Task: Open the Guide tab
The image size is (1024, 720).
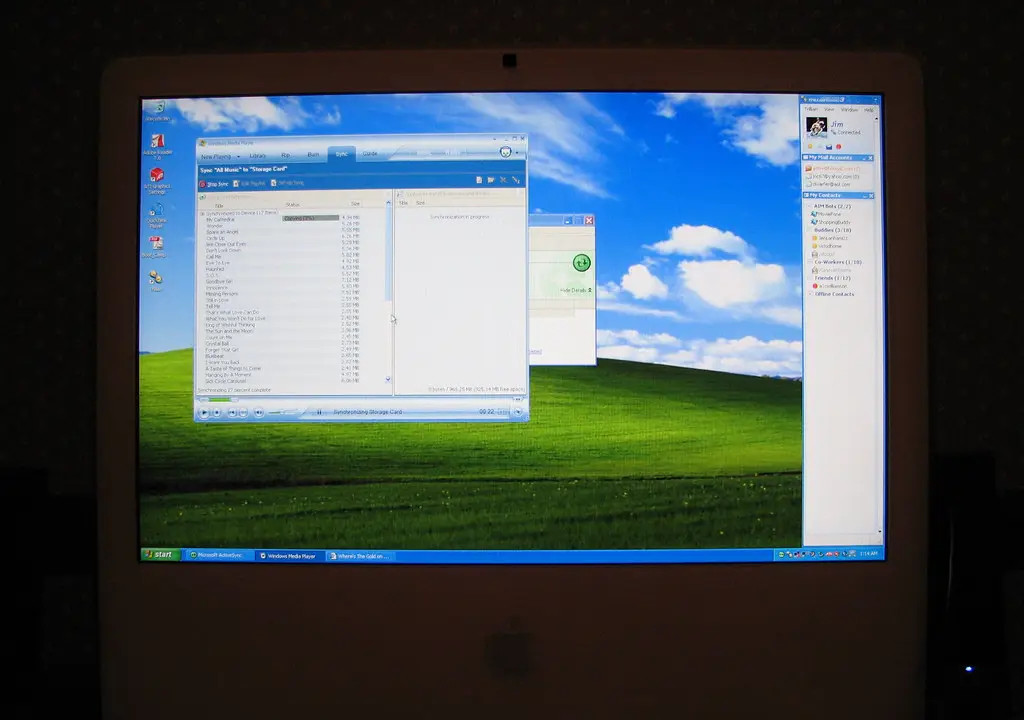Action: [x=370, y=154]
